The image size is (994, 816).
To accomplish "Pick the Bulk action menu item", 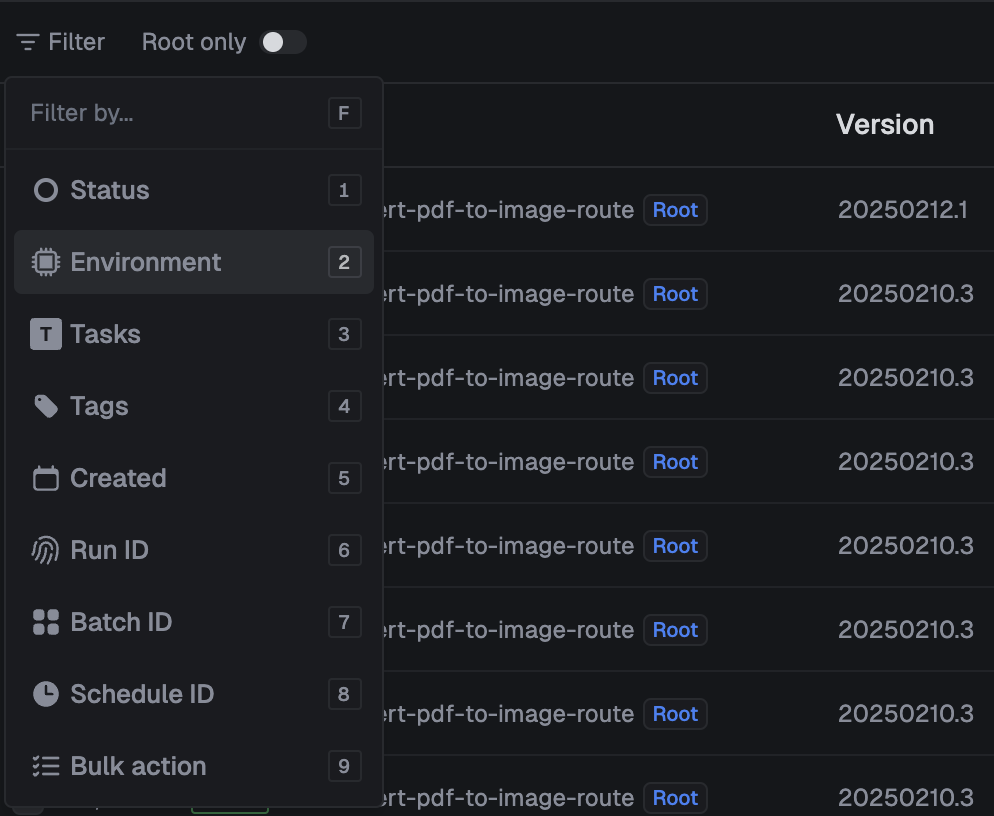I will (x=138, y=766).
